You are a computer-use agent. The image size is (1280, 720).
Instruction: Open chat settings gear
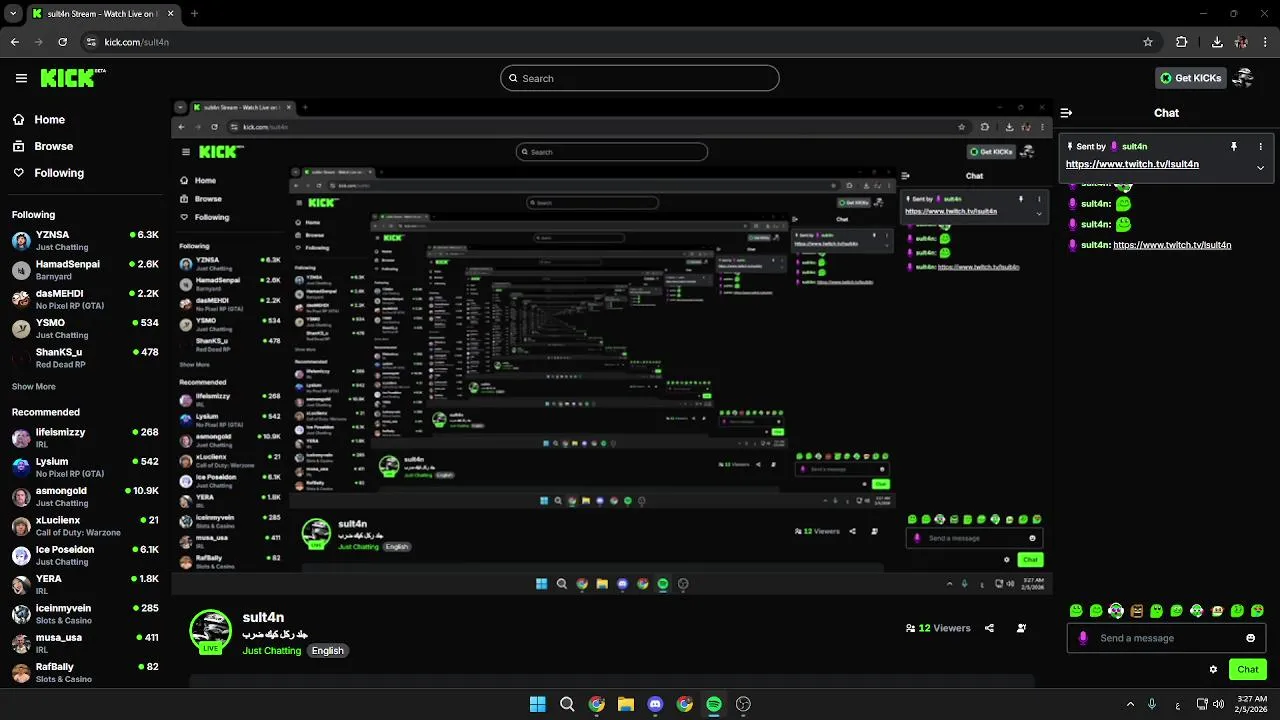[1213, 669]
